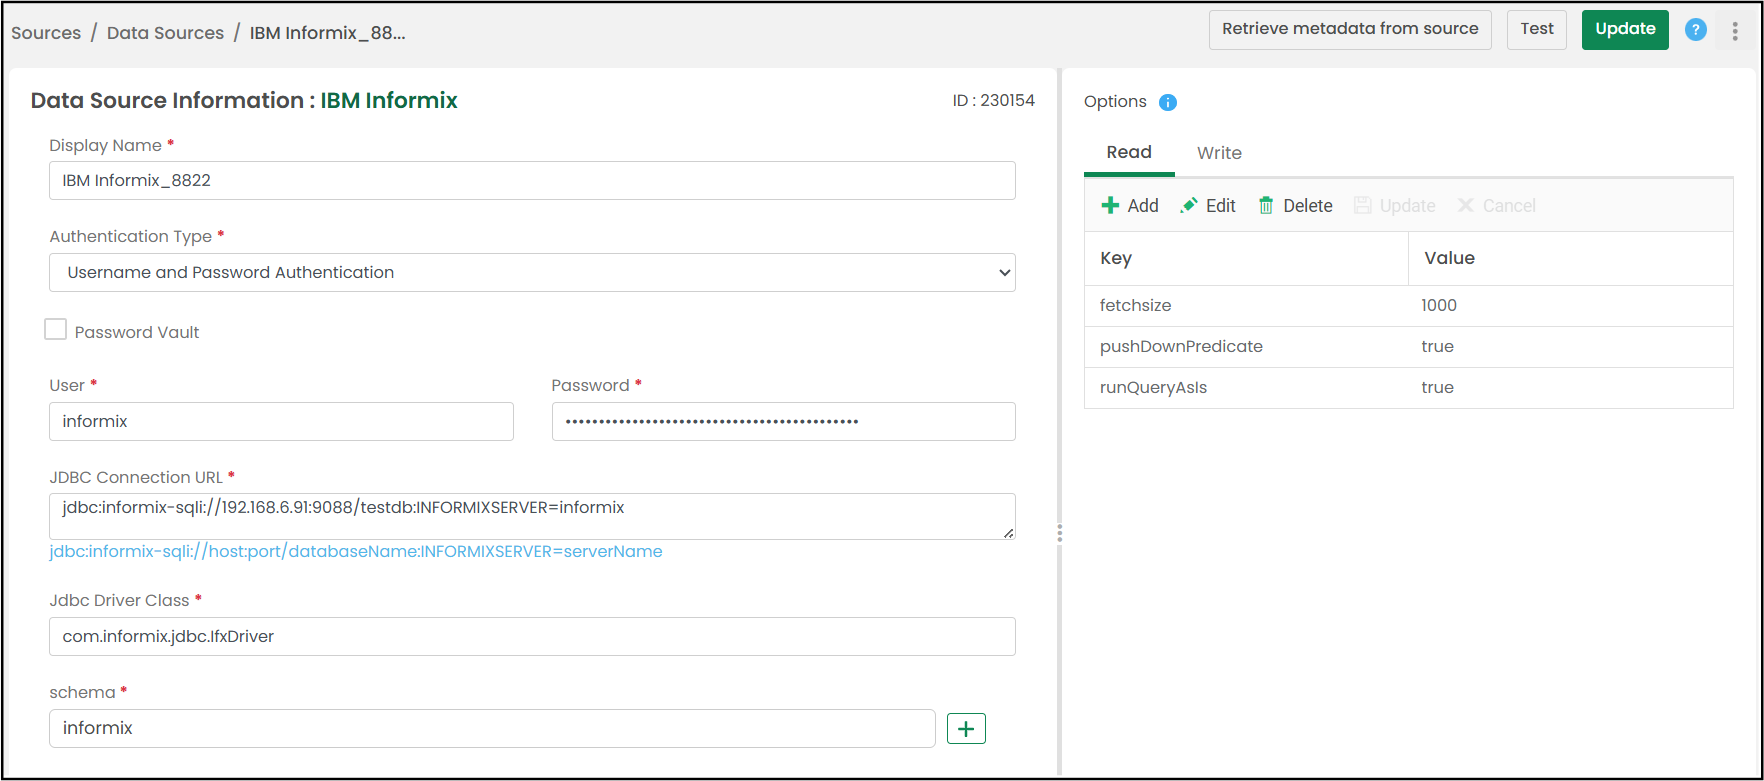Enable the Password Vault checkbox

click(56, 330)
